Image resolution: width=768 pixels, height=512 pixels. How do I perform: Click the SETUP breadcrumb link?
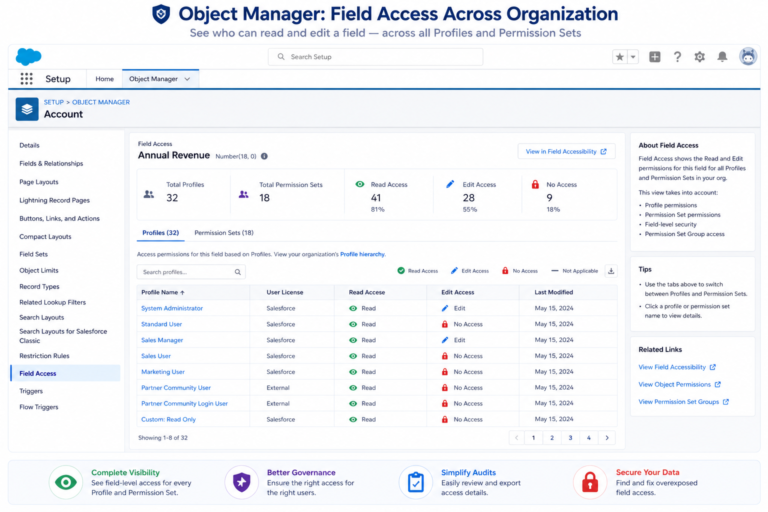pos(54,102)
